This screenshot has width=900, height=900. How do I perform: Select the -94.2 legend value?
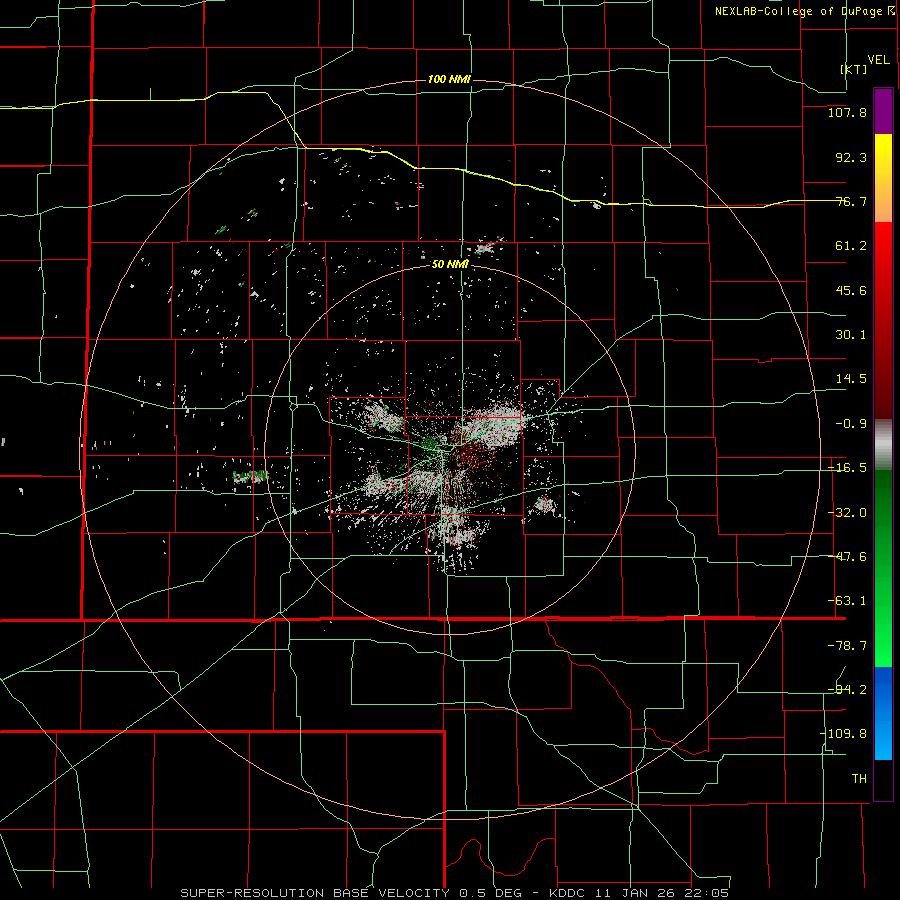pos(847,690)
